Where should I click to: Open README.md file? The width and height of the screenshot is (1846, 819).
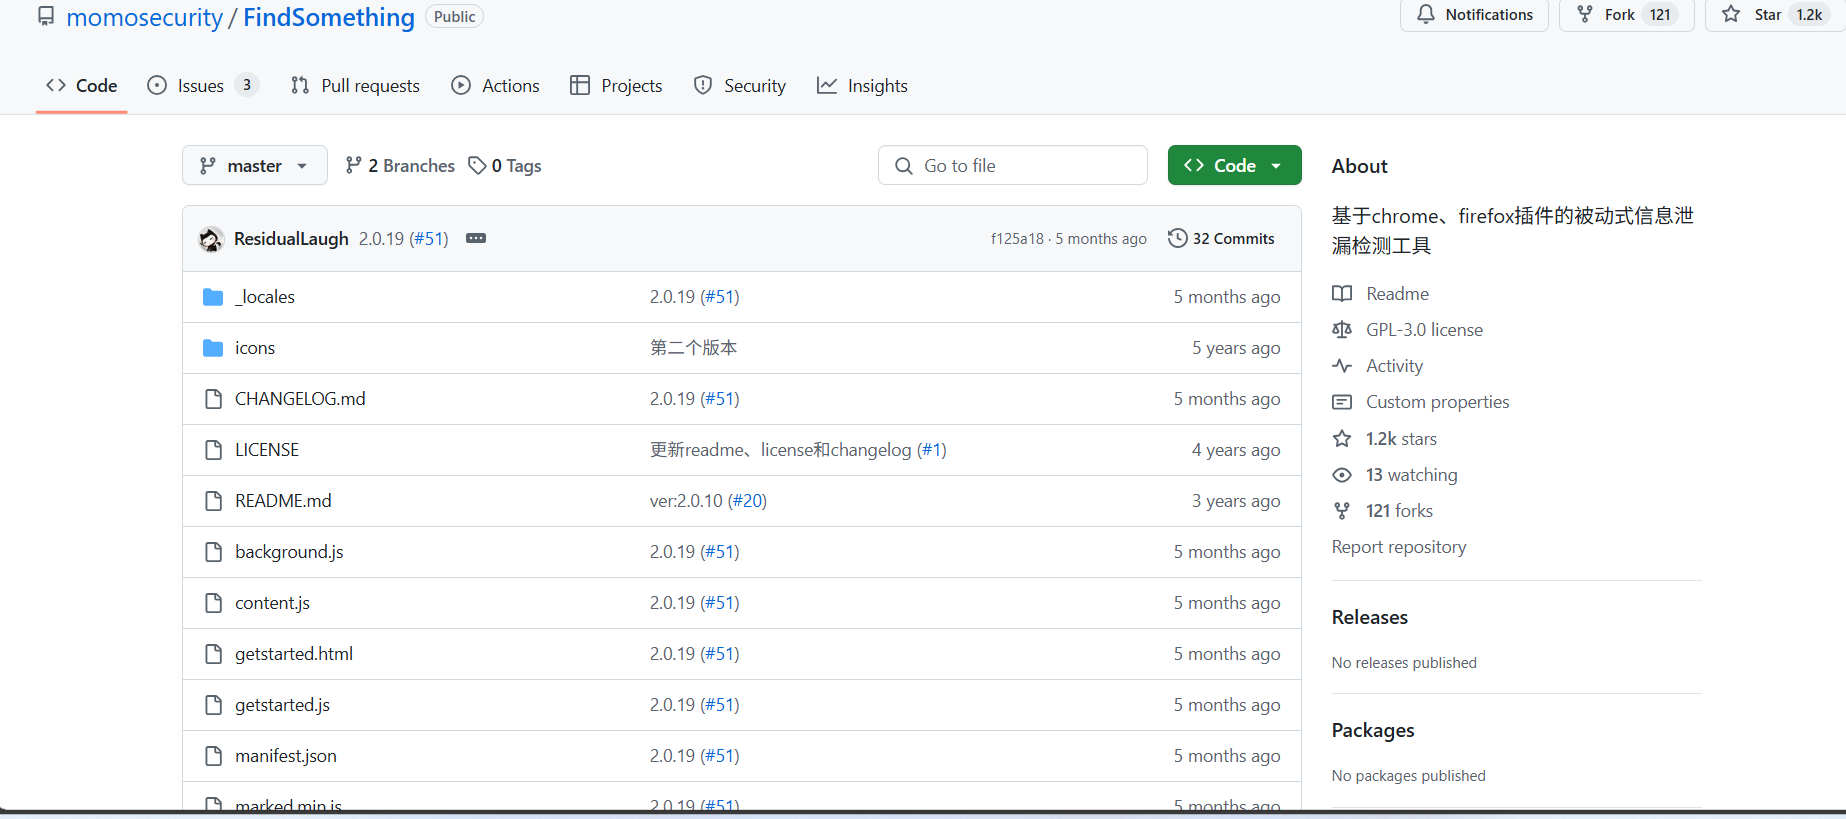click(283, 501)
